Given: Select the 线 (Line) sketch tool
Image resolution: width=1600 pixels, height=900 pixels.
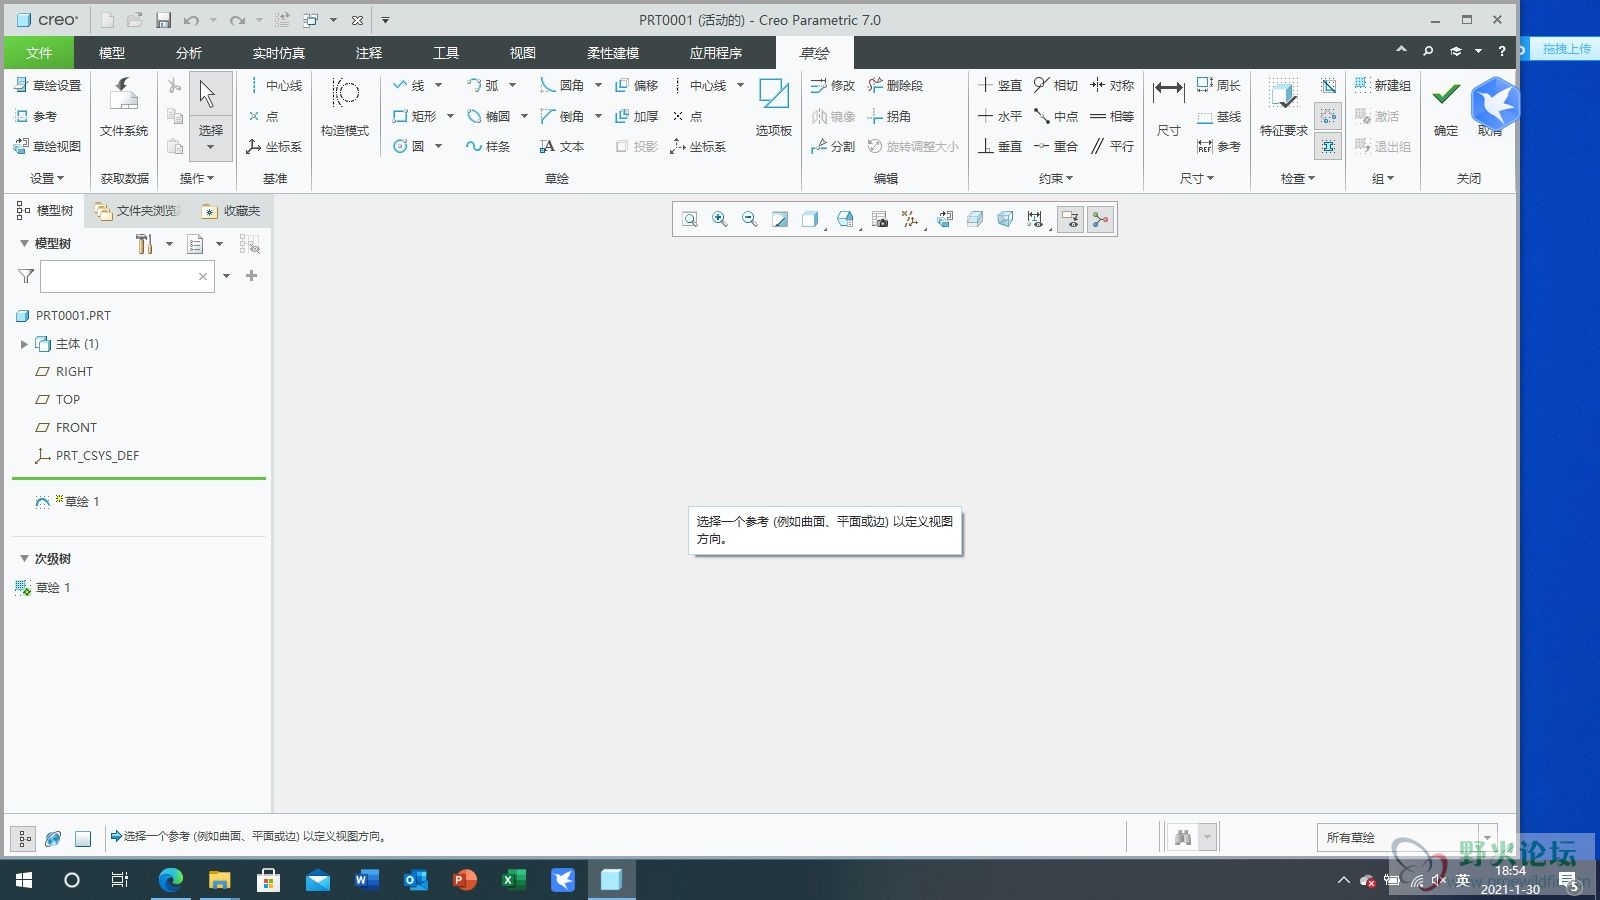Looking at the screenshot, I should 409,86.
